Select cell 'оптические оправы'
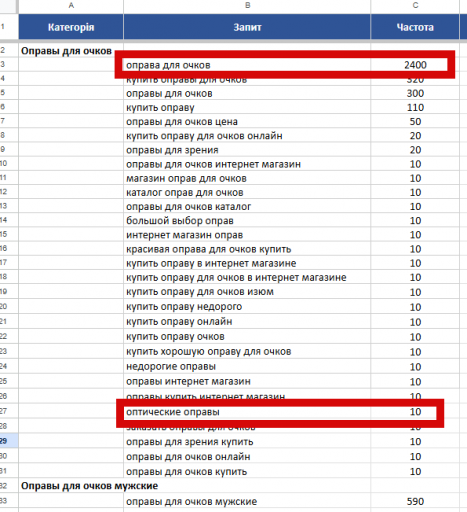The width and height of the screenshot is (467, 512). pos(247,412)
